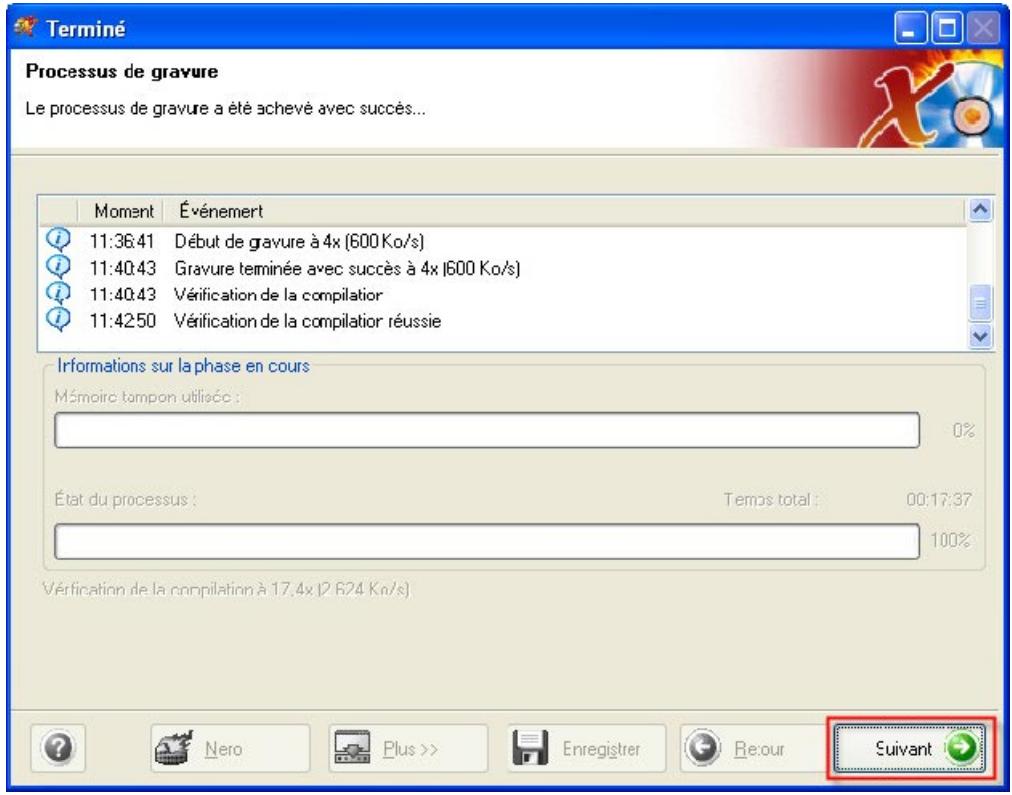Click info icon beside 11:36:41 event
1012x795 pixels.
click(59, 239)
